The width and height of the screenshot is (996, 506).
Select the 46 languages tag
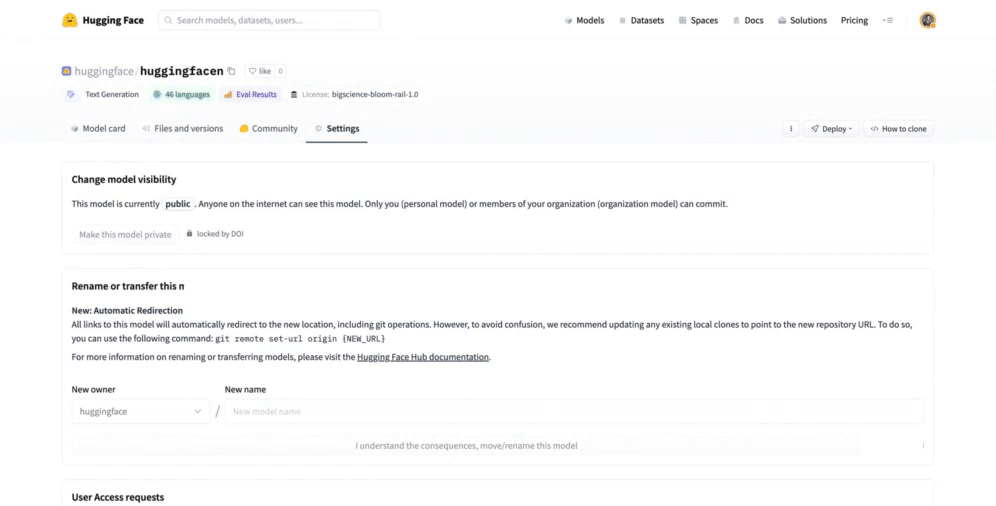pos(181,95)
